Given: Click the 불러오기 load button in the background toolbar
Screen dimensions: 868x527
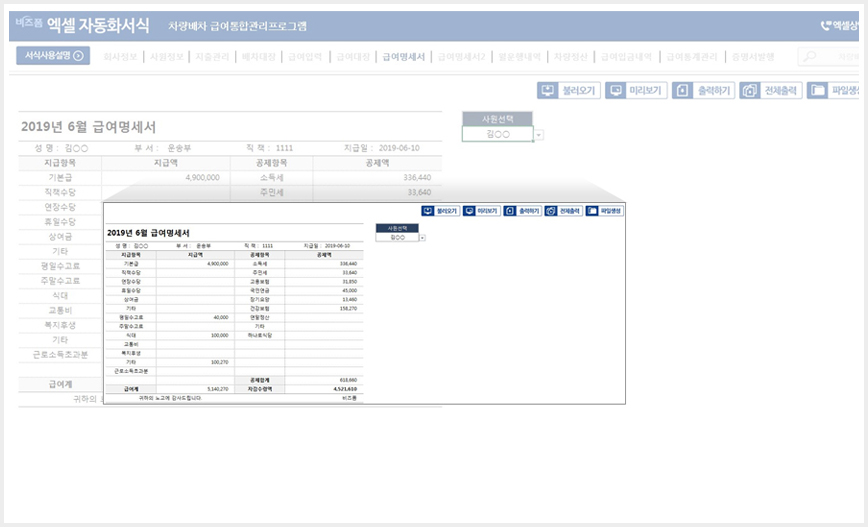Looking at the screenshot, I should click(569, 90).
